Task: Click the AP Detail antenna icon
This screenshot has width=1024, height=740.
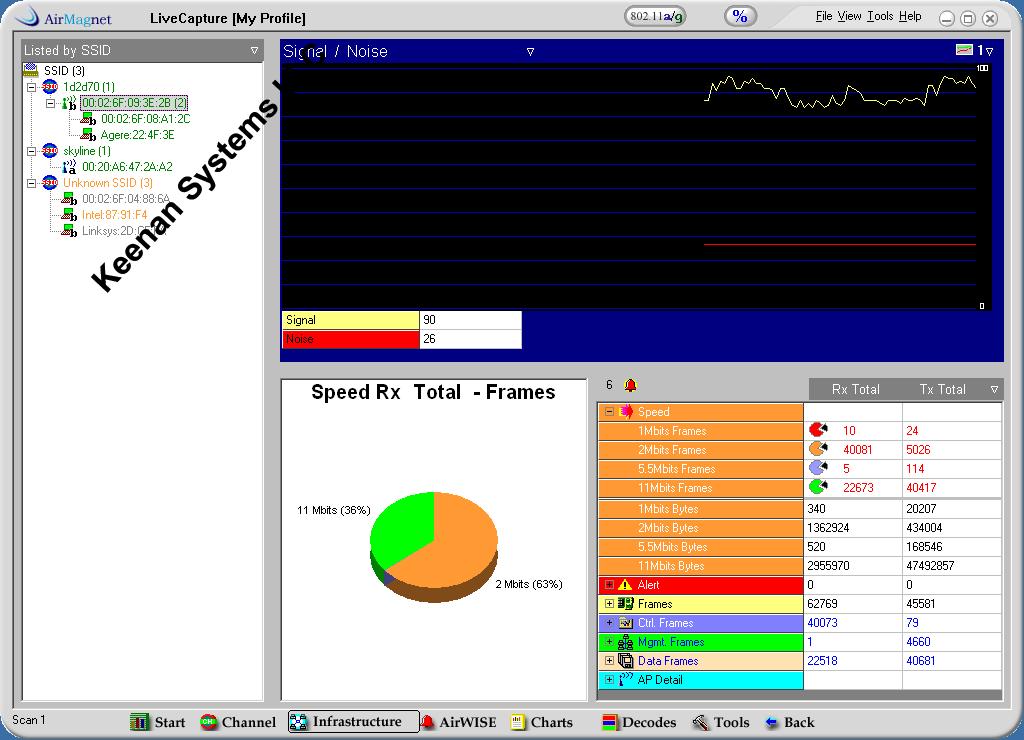Action: (x=626, y=679)
